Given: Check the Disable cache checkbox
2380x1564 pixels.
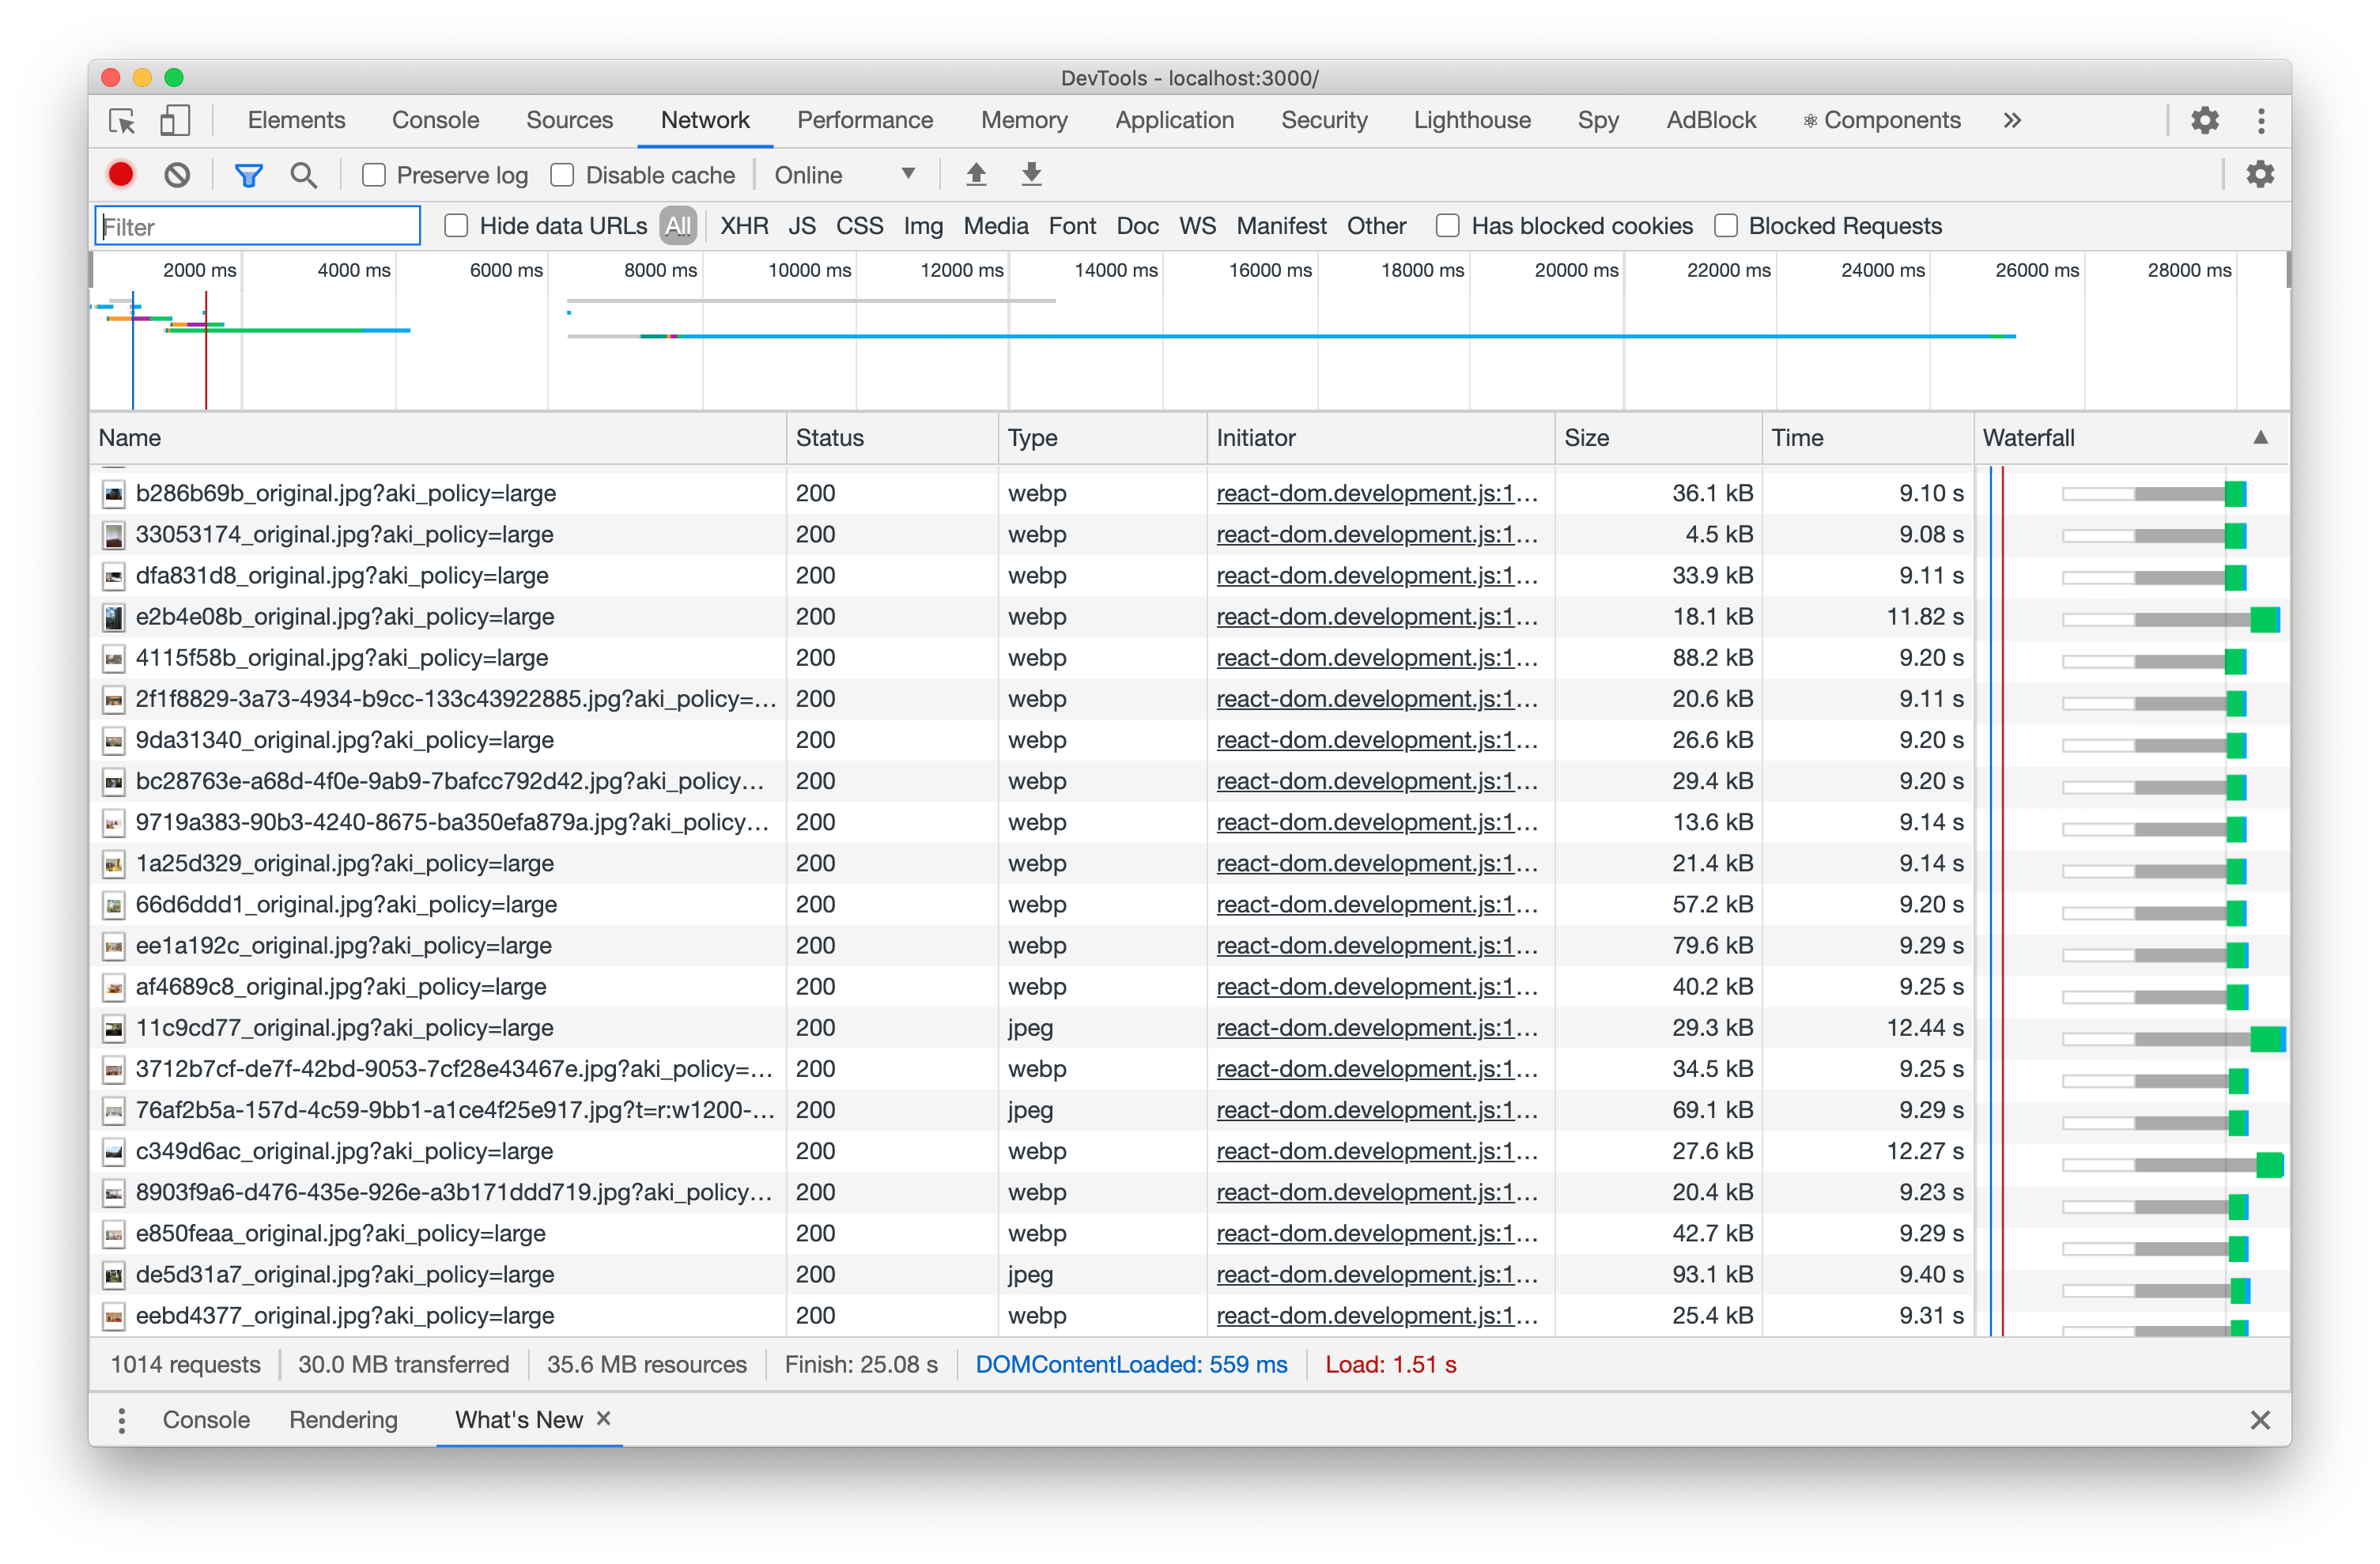Looking at the screenshot, I should [x=563, y=175].
